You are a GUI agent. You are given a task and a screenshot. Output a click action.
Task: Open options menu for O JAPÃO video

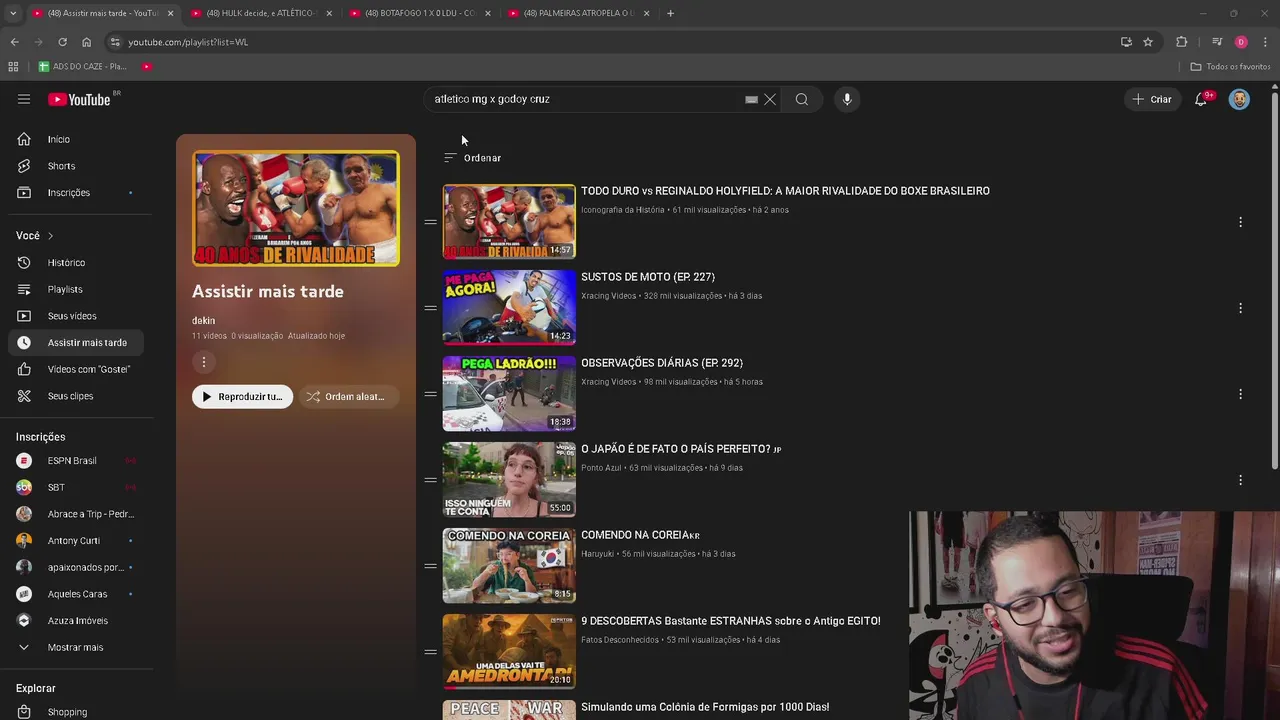tap(1240, 480)
